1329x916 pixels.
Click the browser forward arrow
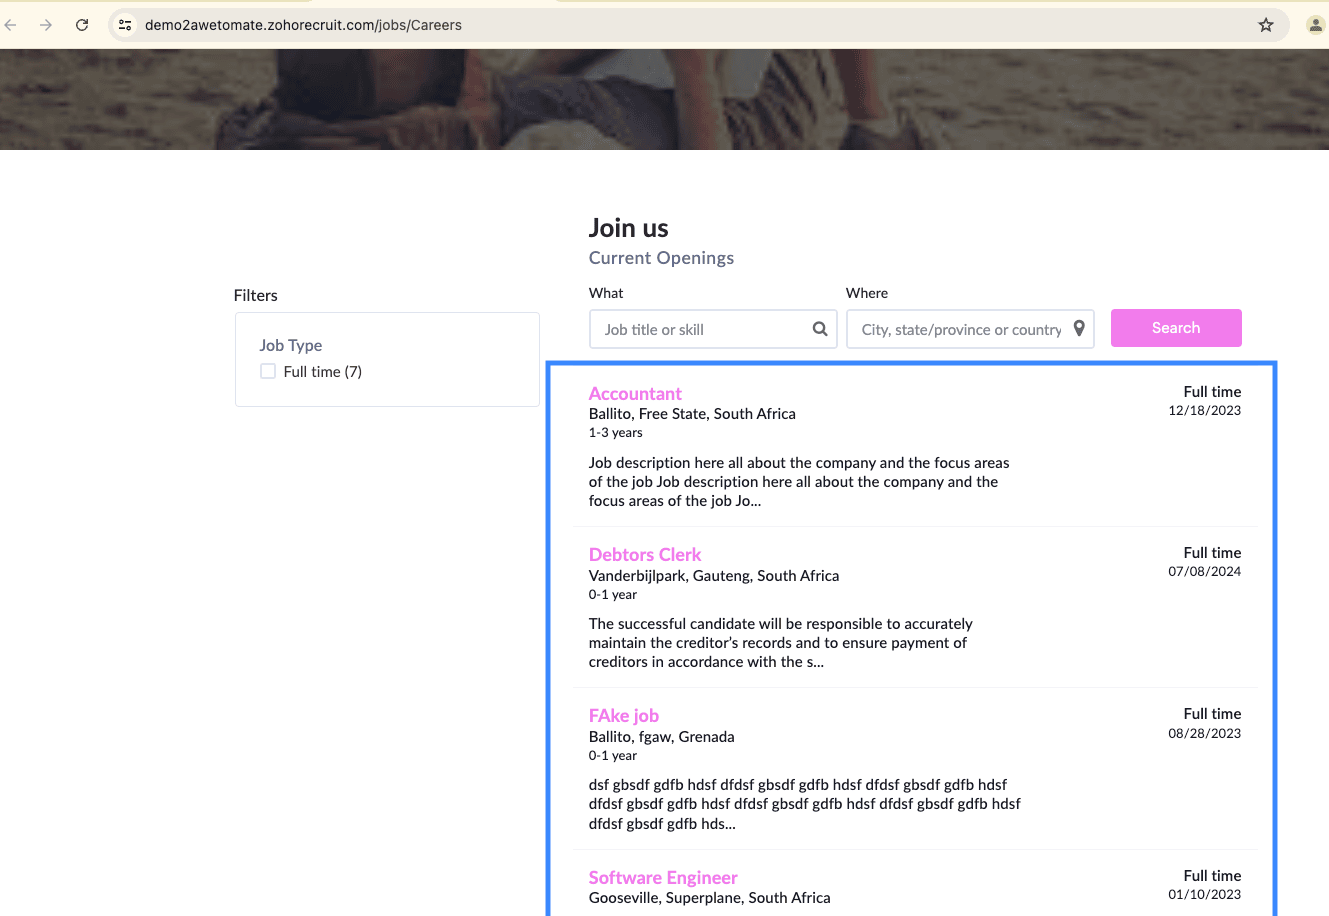pos(46,25)
